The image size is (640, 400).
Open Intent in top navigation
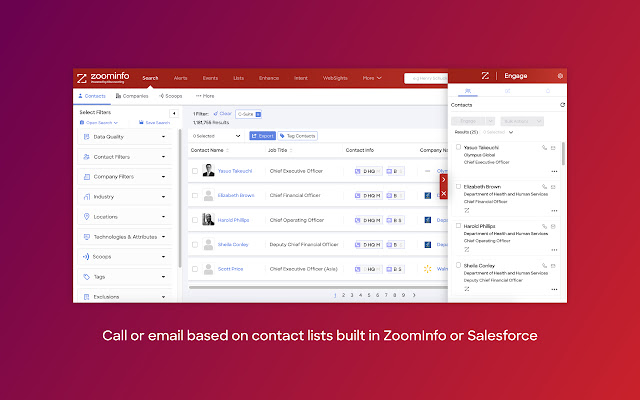(x=301, y=78)
